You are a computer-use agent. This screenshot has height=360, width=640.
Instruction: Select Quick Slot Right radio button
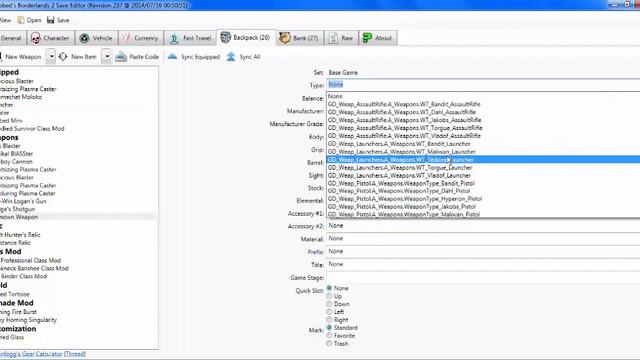click(329, 320)
